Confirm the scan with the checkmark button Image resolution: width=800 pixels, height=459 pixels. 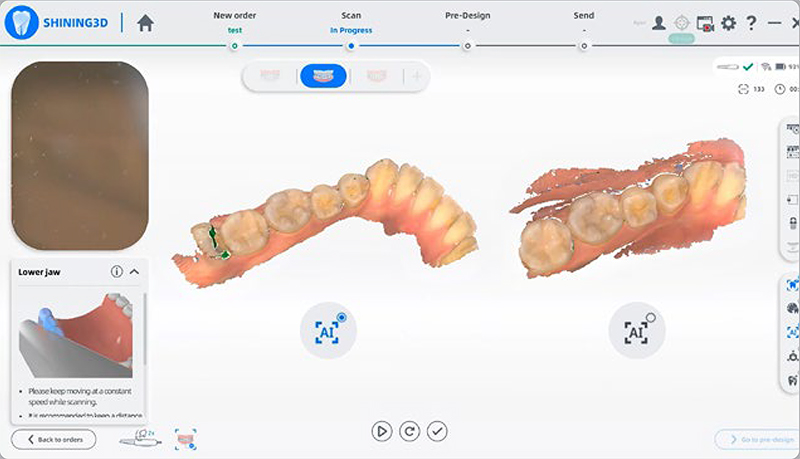point(437,431)
